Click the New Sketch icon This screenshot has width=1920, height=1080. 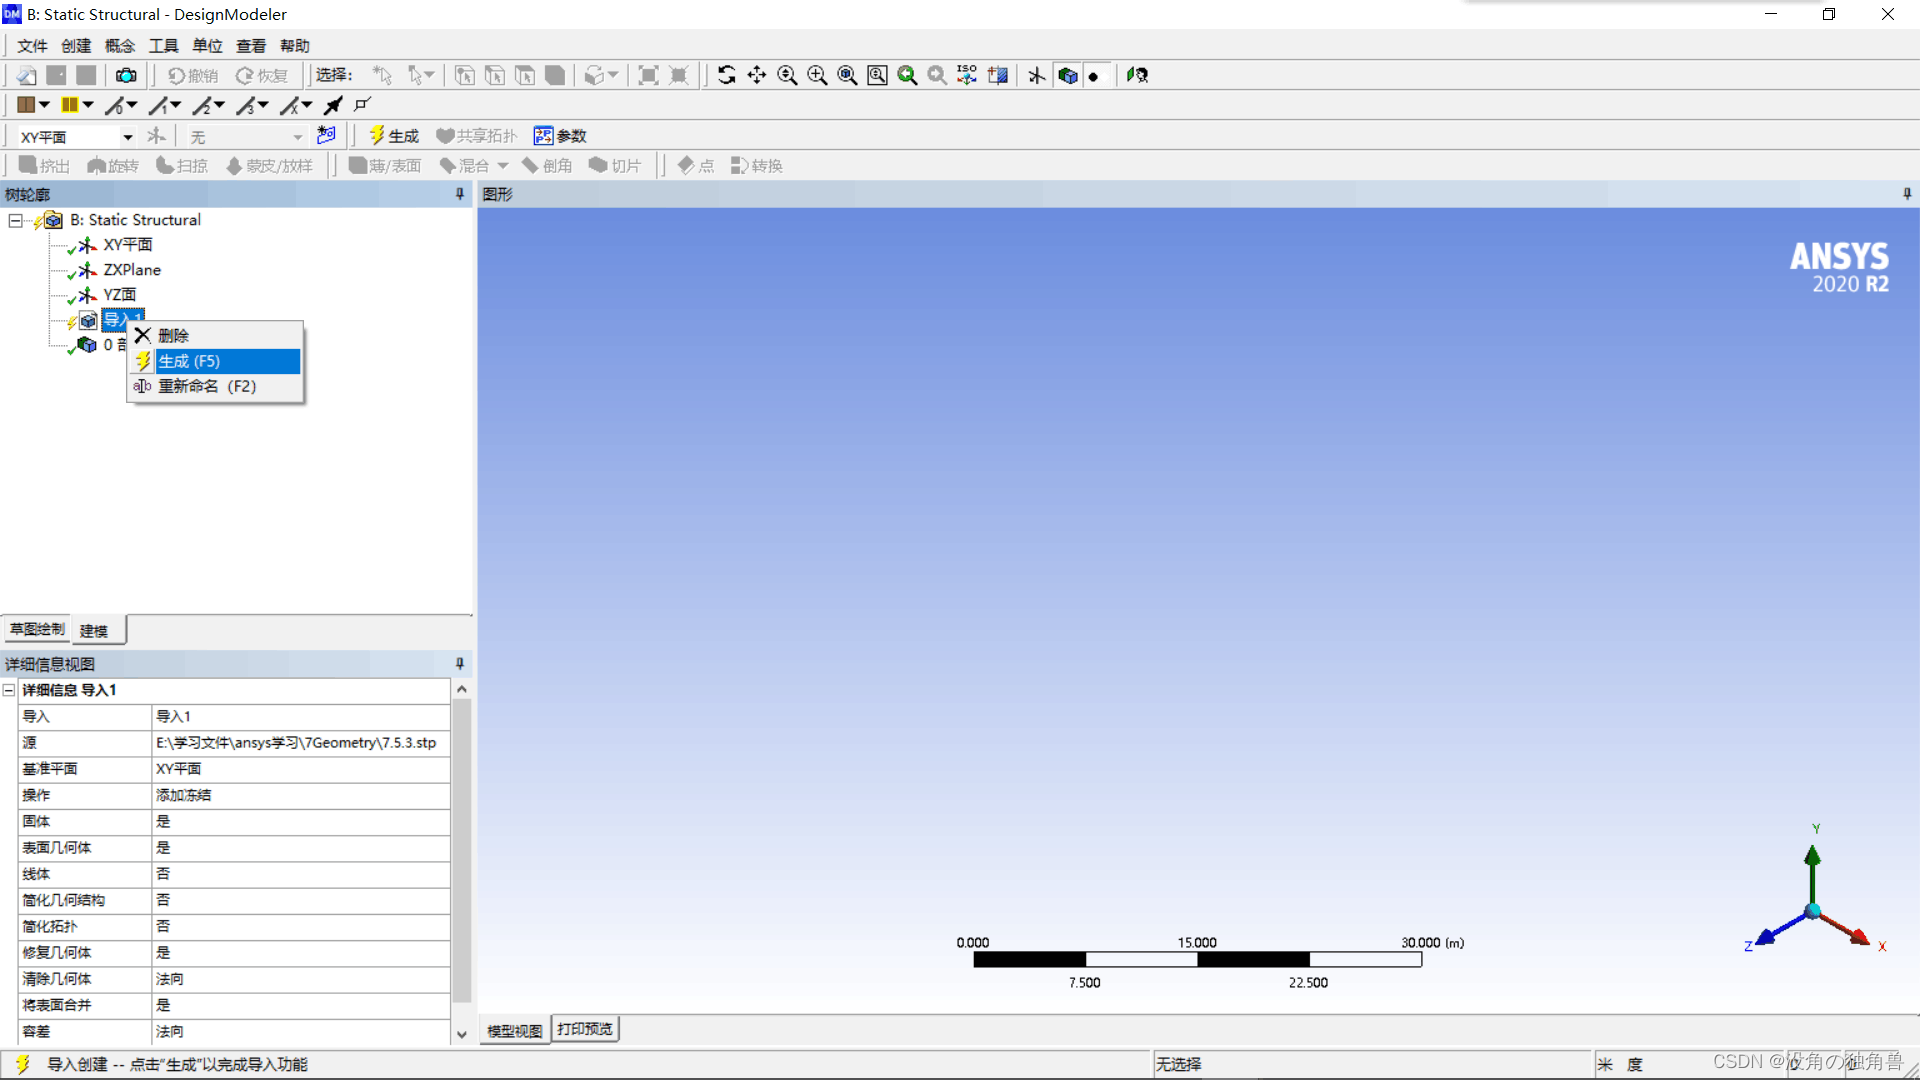326,135
